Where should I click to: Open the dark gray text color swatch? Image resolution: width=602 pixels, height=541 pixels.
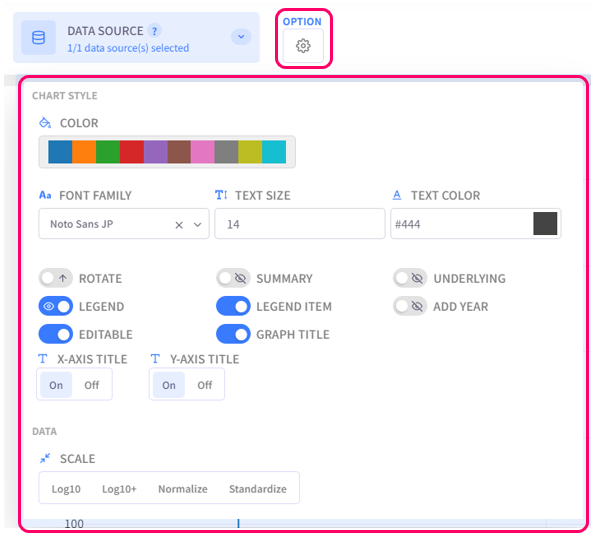[545, 223]
